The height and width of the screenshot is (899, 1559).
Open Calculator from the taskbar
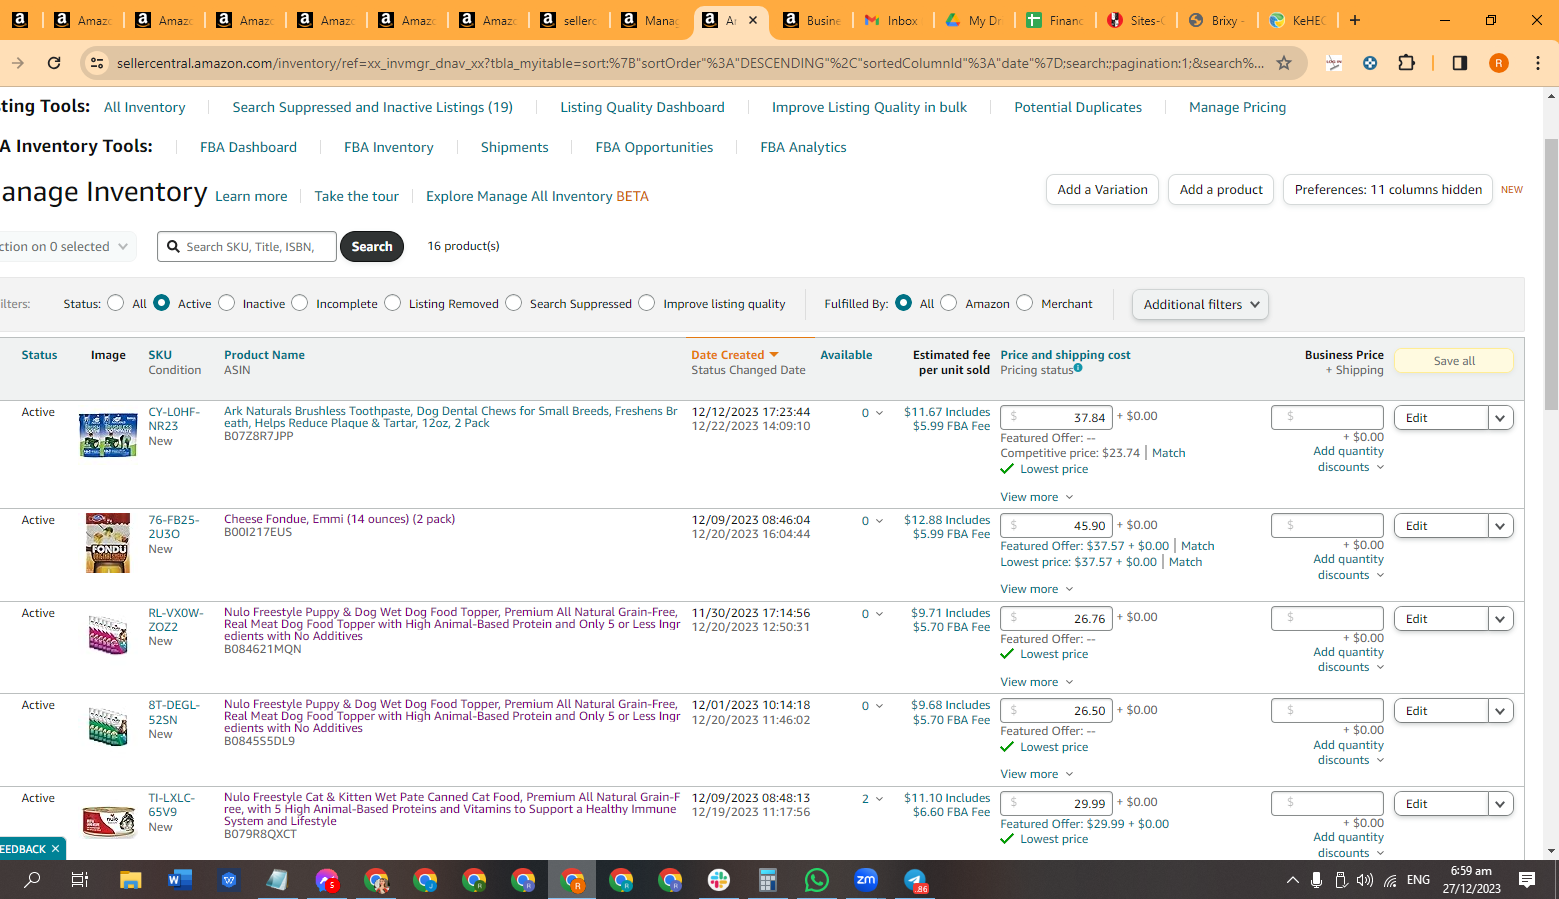pos(768,880)
